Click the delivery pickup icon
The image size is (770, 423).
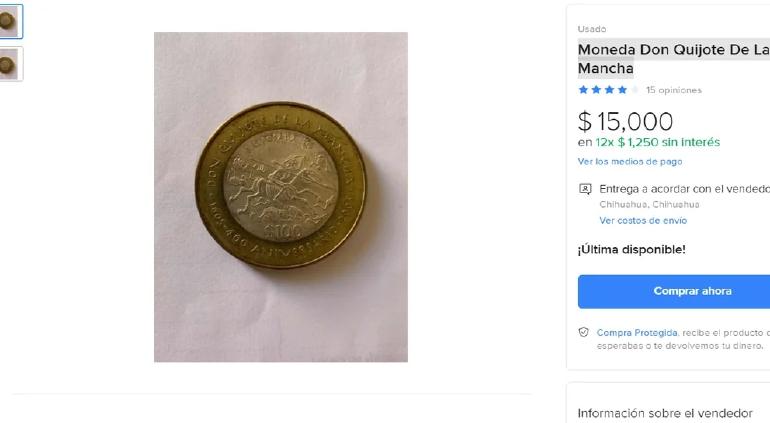click(585, 189)
